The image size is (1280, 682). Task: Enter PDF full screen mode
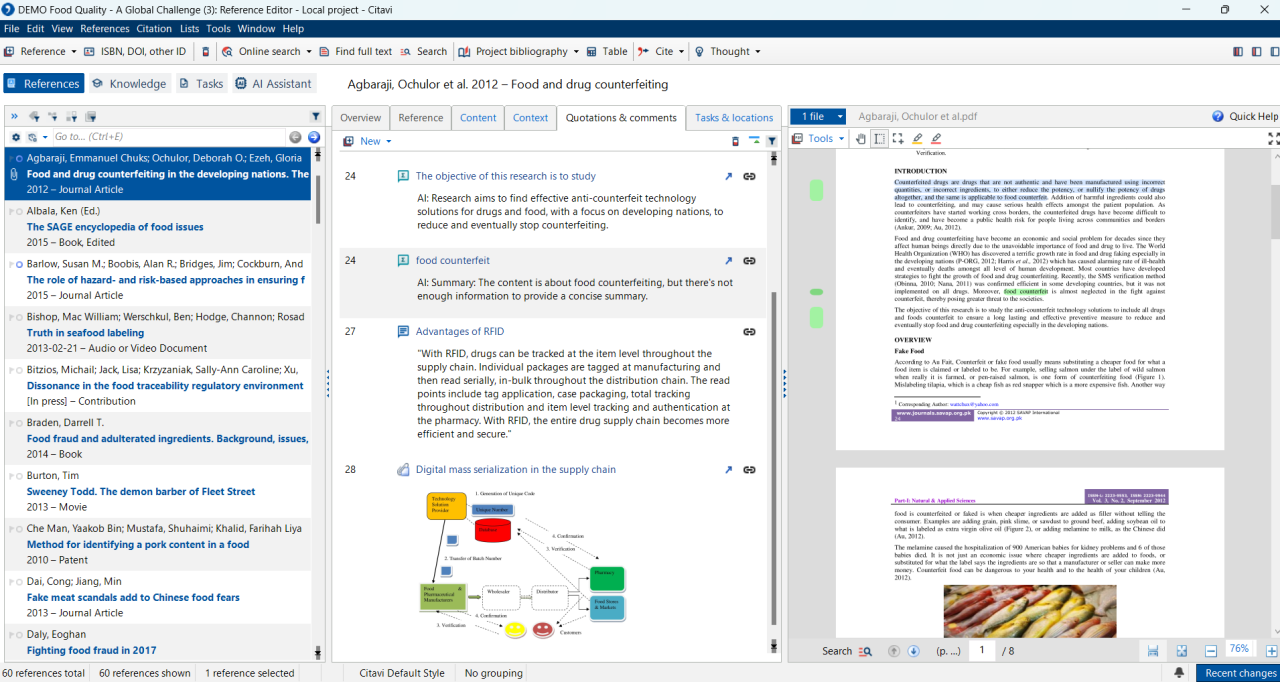1273,139
